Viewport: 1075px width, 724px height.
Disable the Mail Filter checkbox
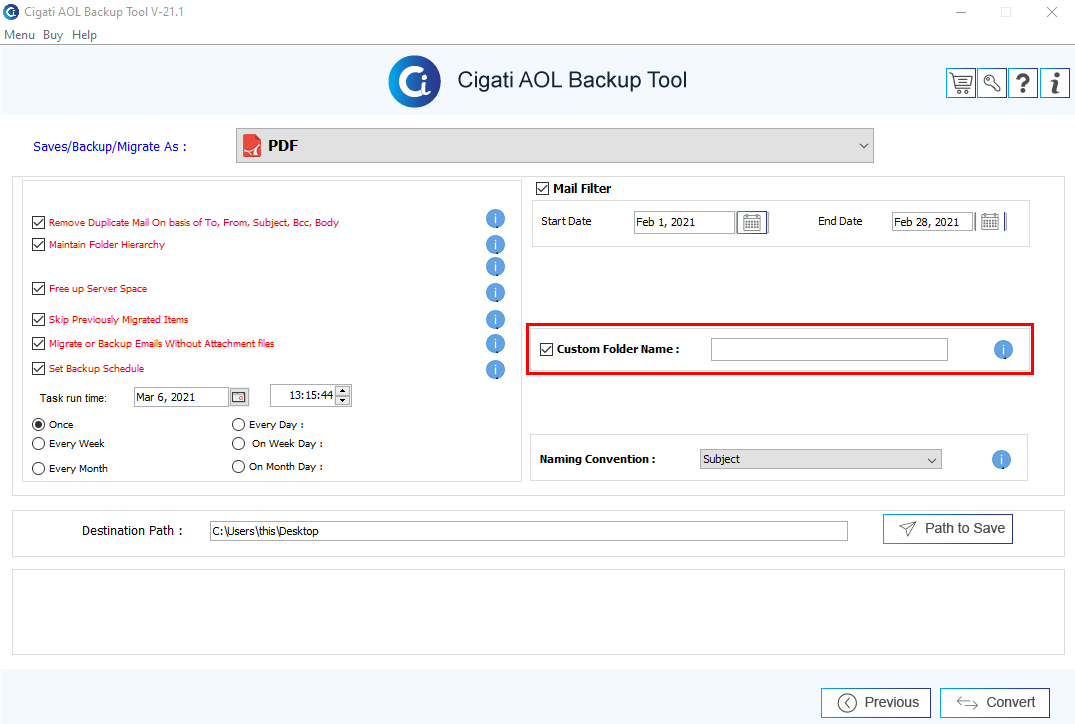coord(542,188)
